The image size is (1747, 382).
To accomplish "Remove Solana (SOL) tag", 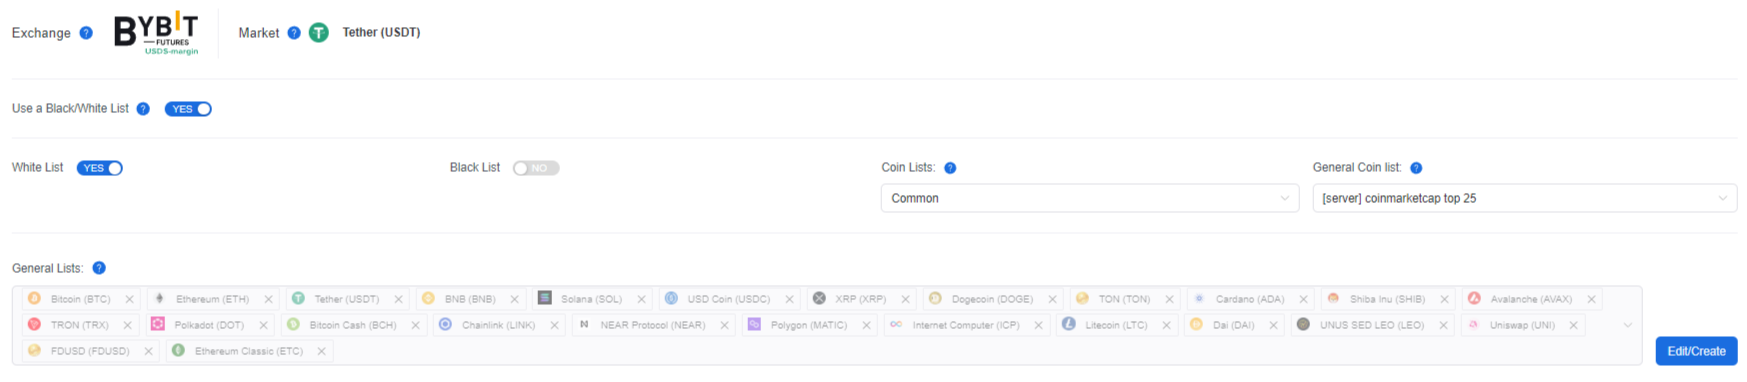I will pyautogui.click(x=641, y=299).
